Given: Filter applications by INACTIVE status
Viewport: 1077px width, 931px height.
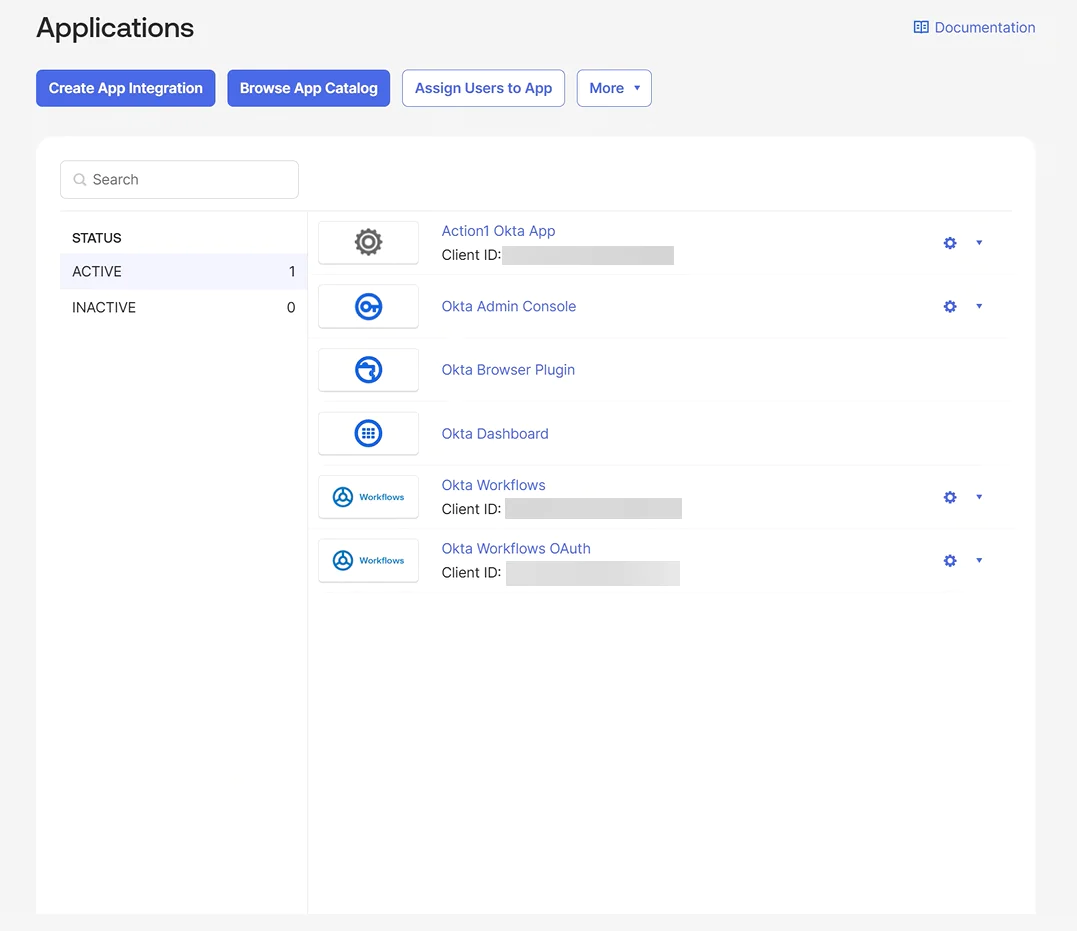Looking at the screenshot, I should tap(103, 307).
